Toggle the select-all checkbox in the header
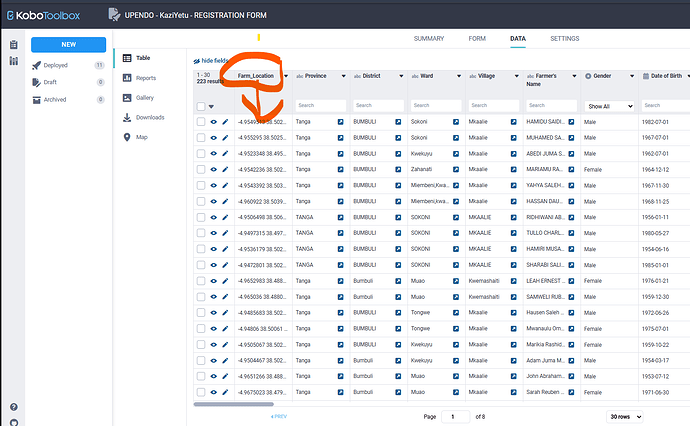 201,106
